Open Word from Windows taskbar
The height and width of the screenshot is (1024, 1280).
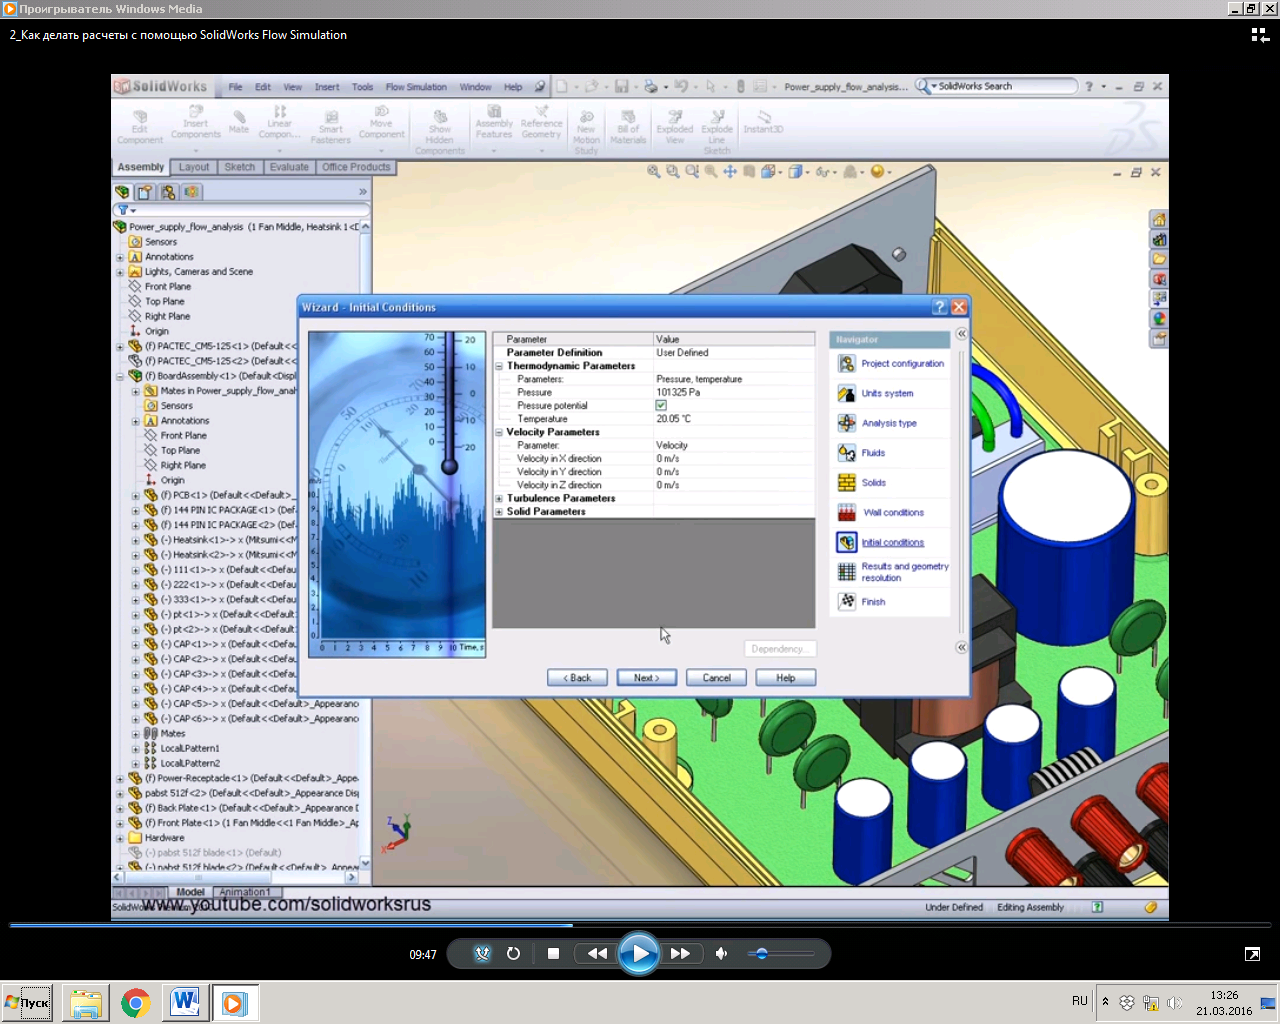(185, 1002)
